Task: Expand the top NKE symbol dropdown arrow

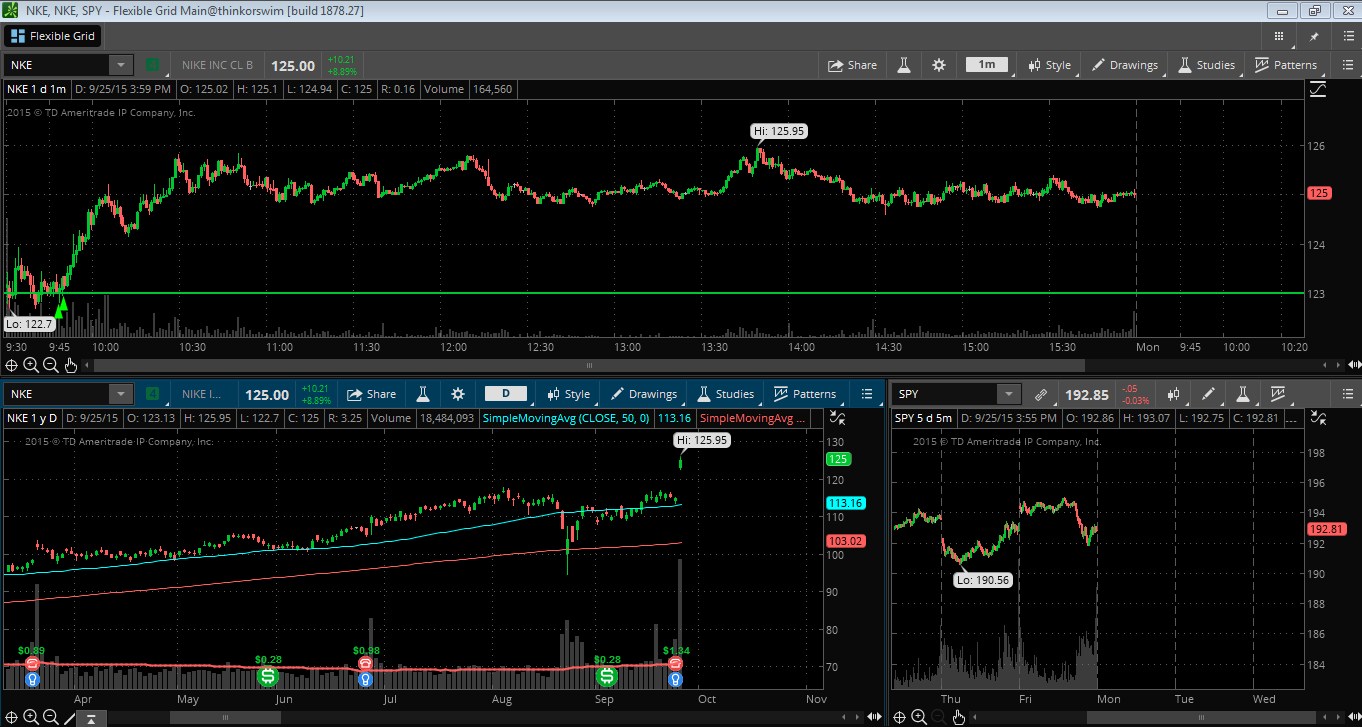Action: pos(121,65)
